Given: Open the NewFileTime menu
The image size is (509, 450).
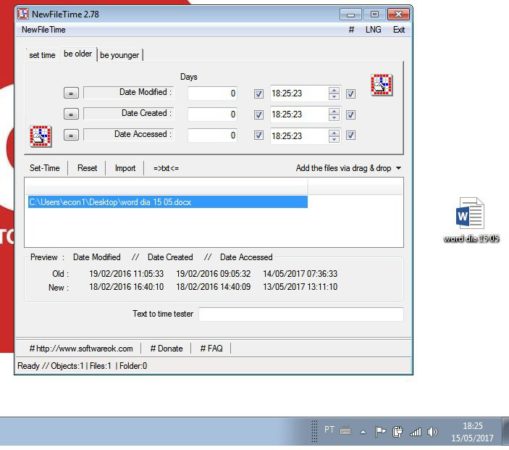Looking at the screenshot, I should coord(43,30).
